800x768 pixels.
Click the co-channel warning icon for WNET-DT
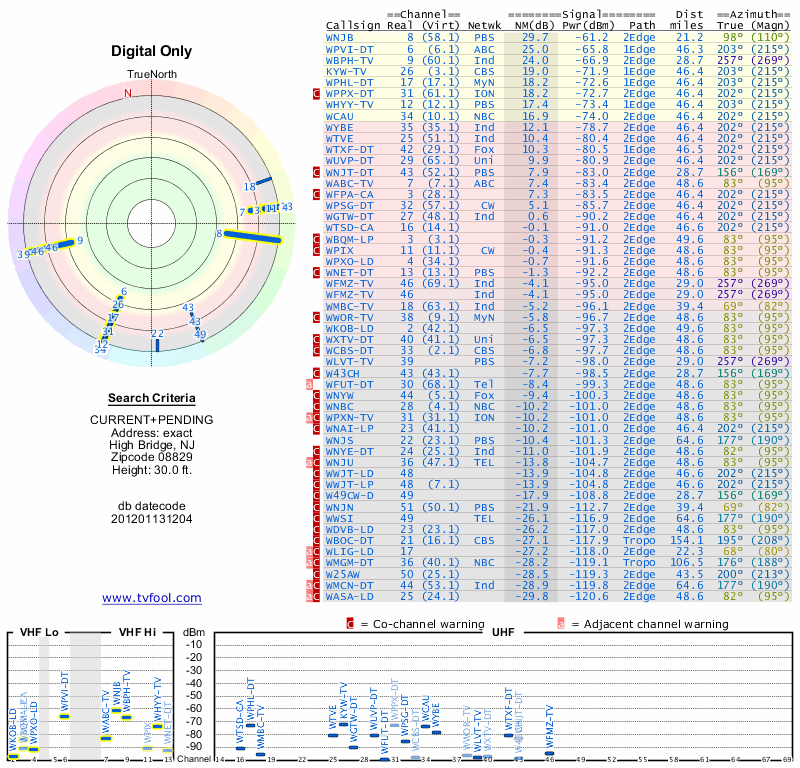[317, 273]
